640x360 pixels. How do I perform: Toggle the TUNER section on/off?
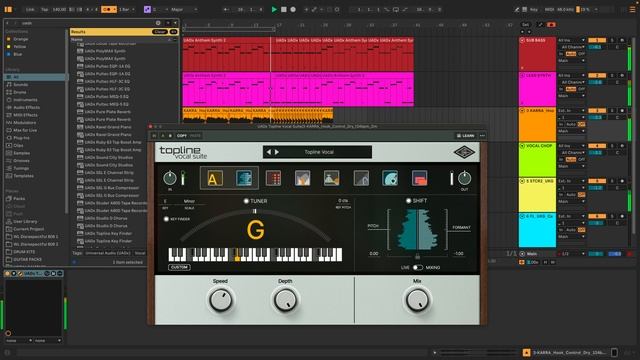246,201
